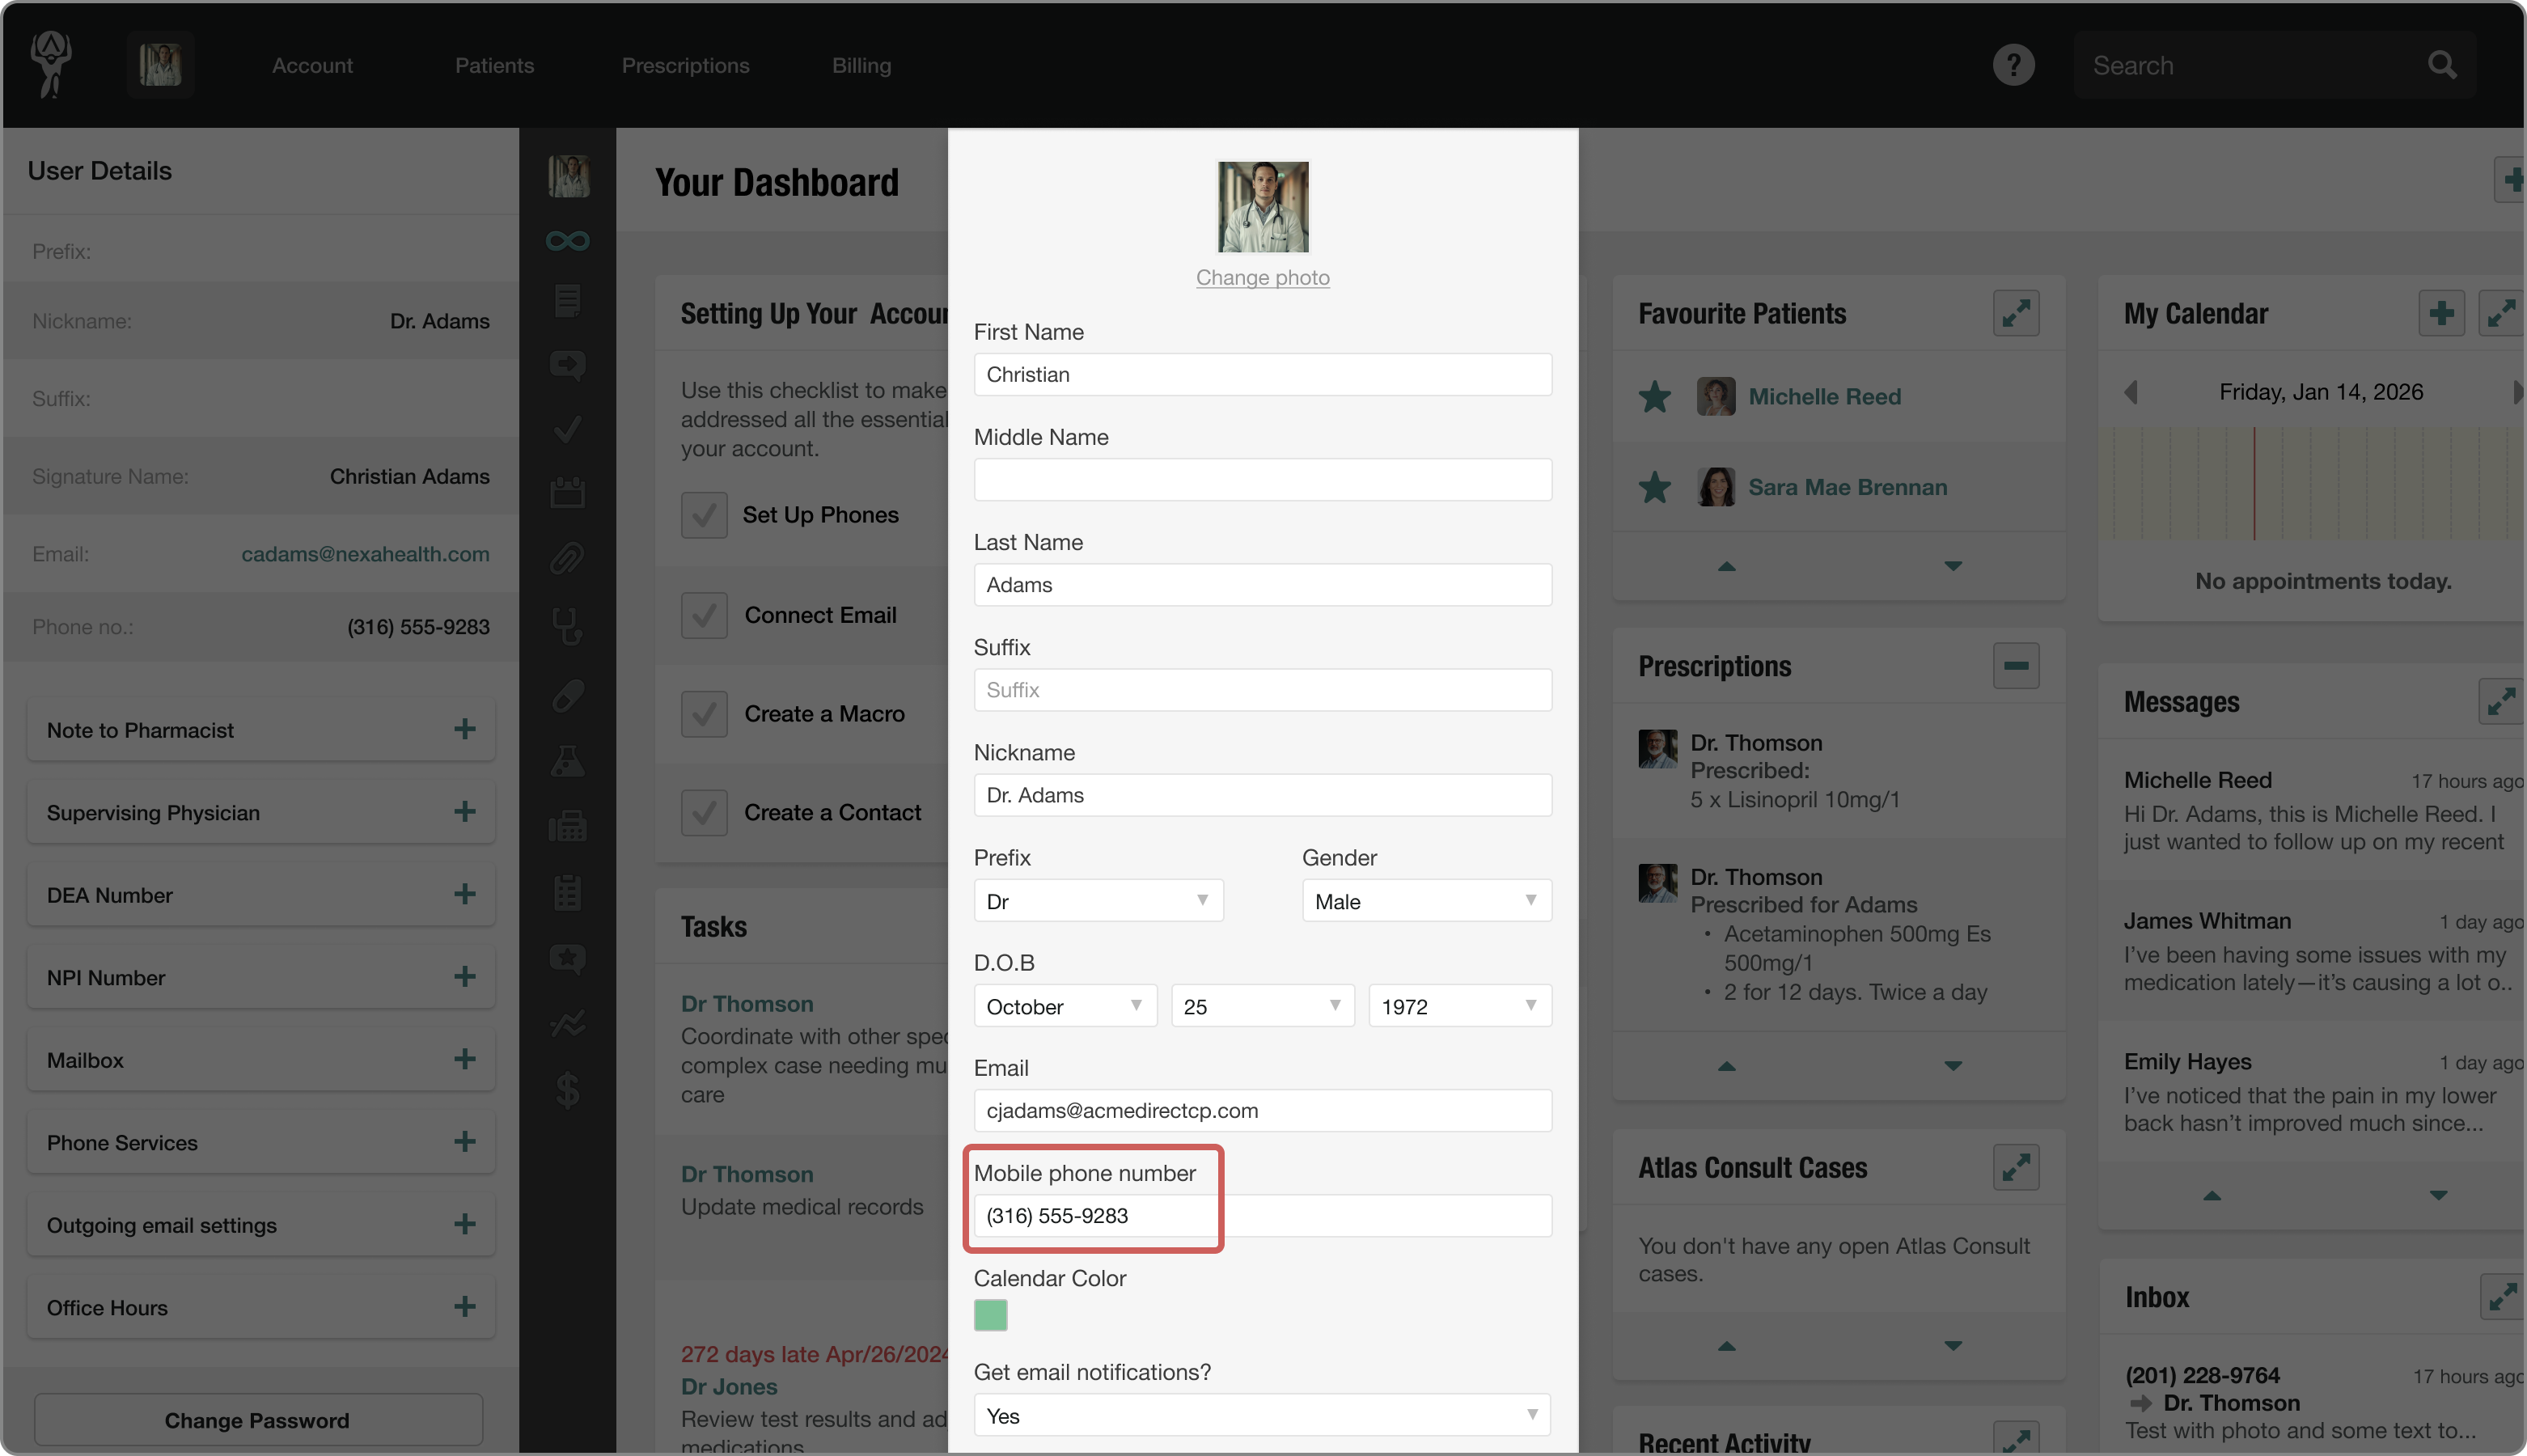Toggle the Connect Email checkbox
Image resolution: width=2527 pixels, height=1456 pixels.
point(704,615)
